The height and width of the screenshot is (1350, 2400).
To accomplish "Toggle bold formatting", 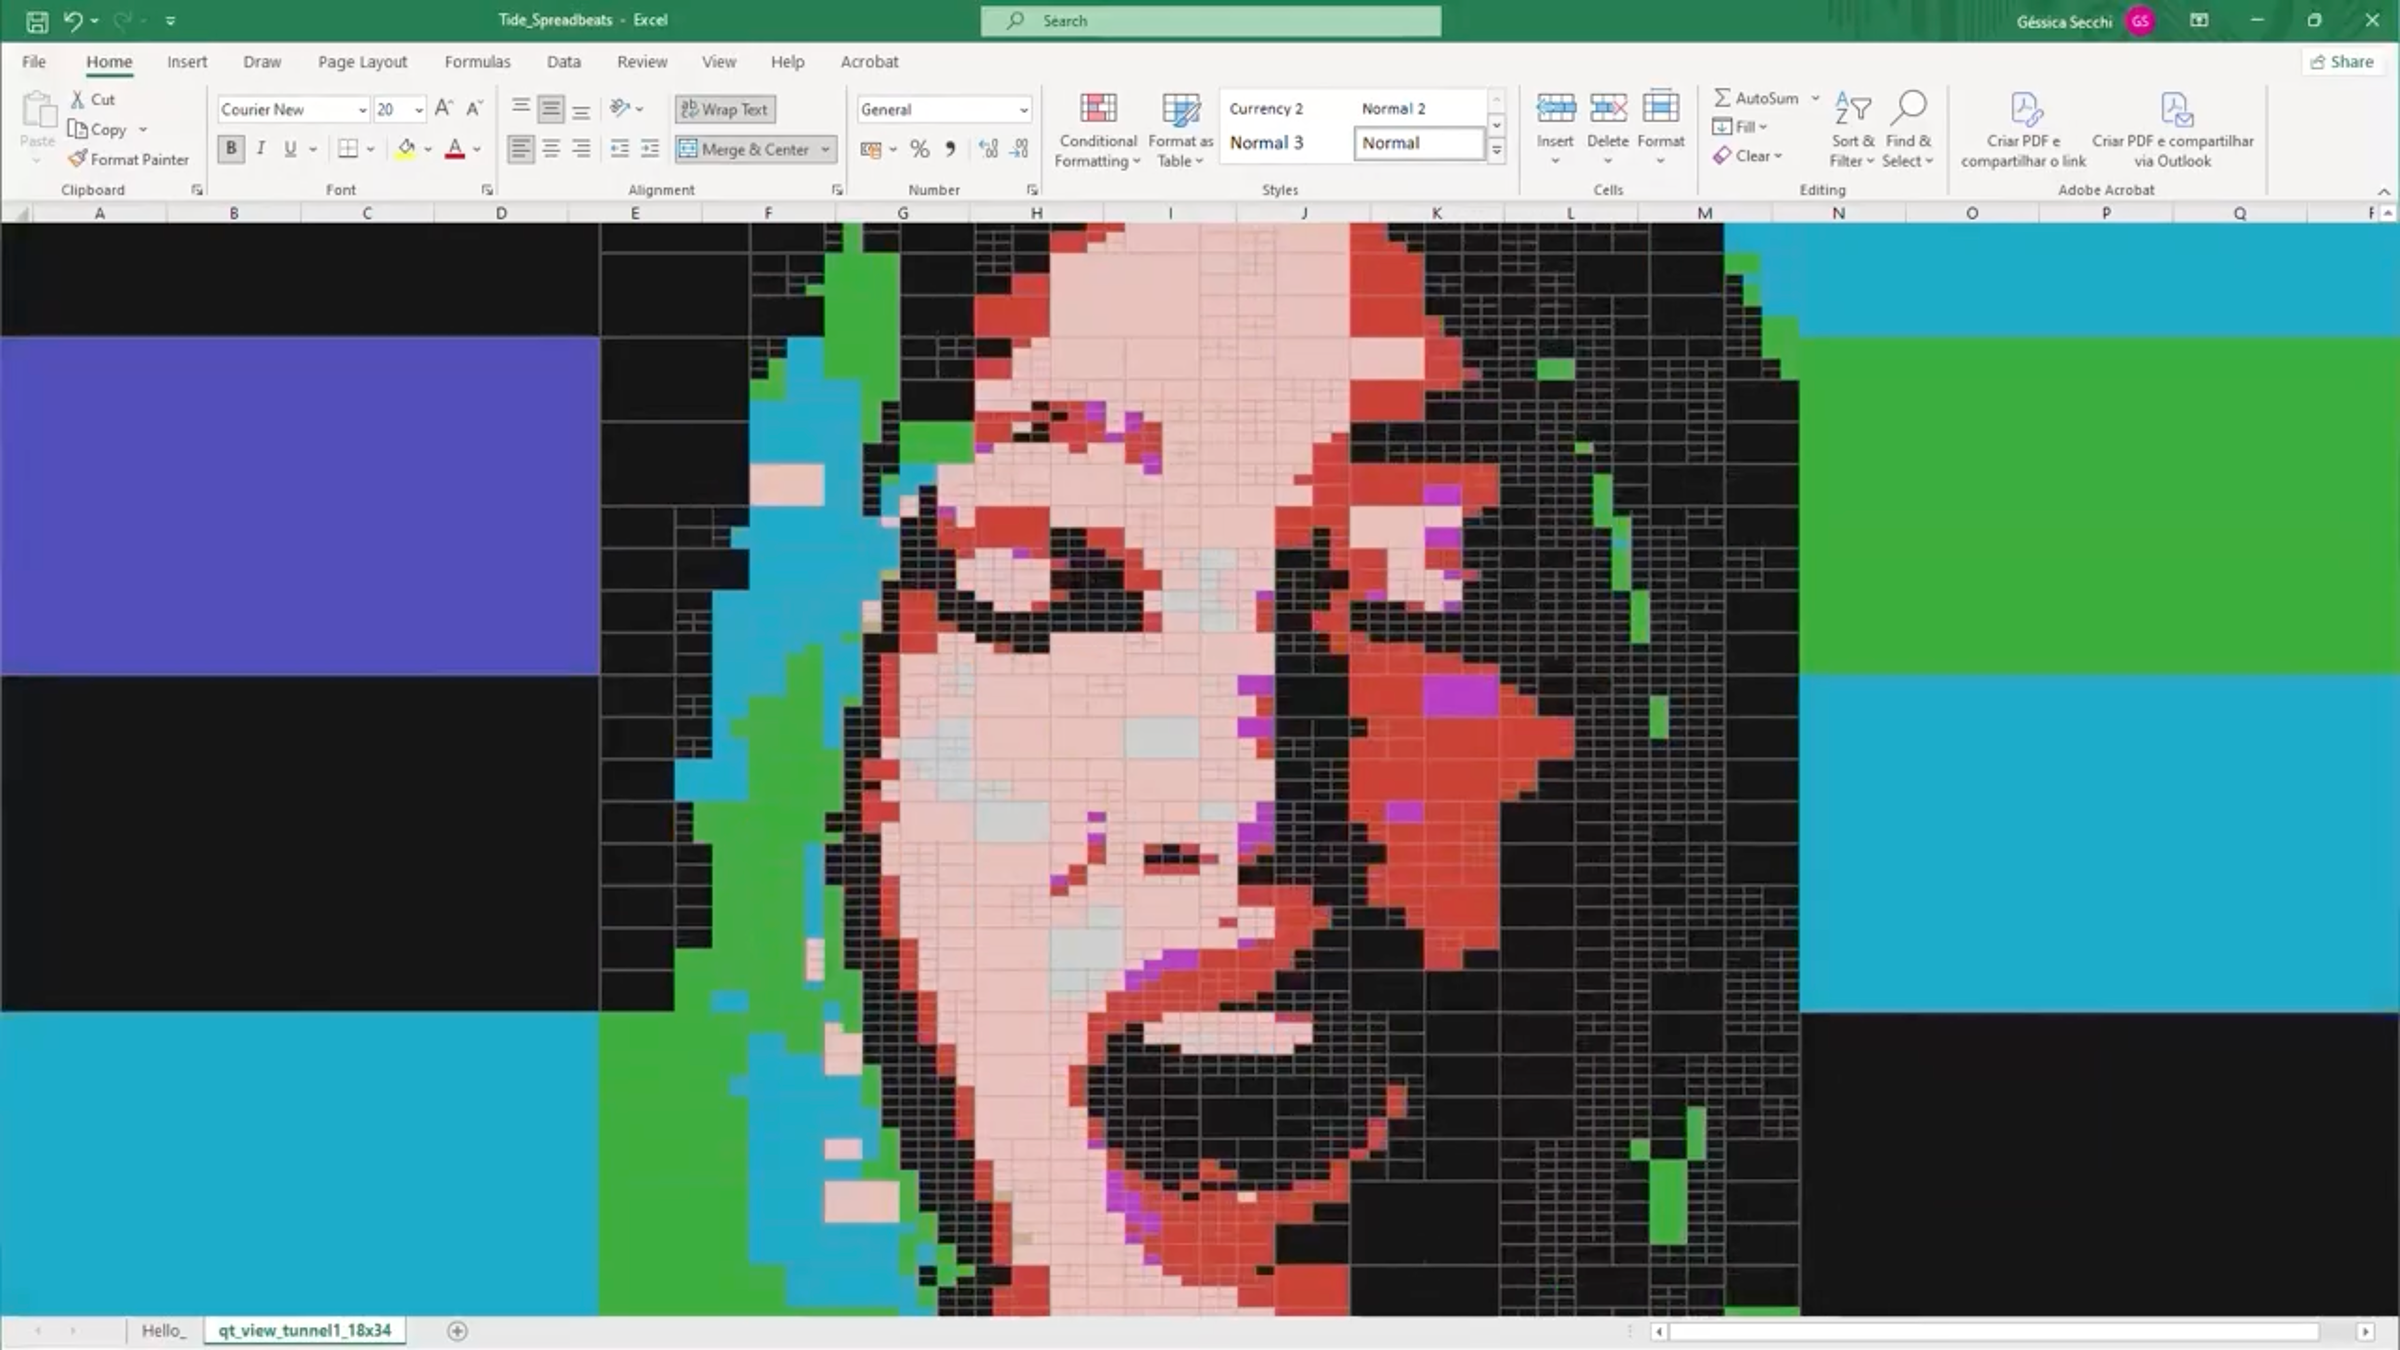I will [231, 149].
